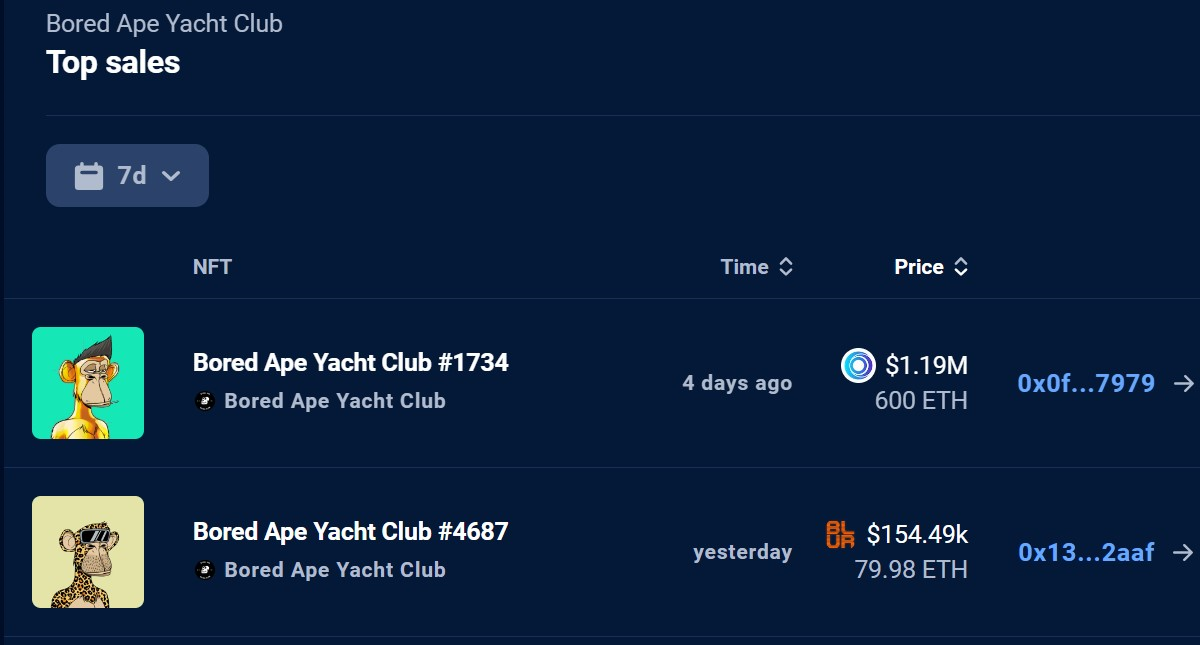Toggle the Time column sort arrows
1200x645 pixels.
tap(786, 267)
